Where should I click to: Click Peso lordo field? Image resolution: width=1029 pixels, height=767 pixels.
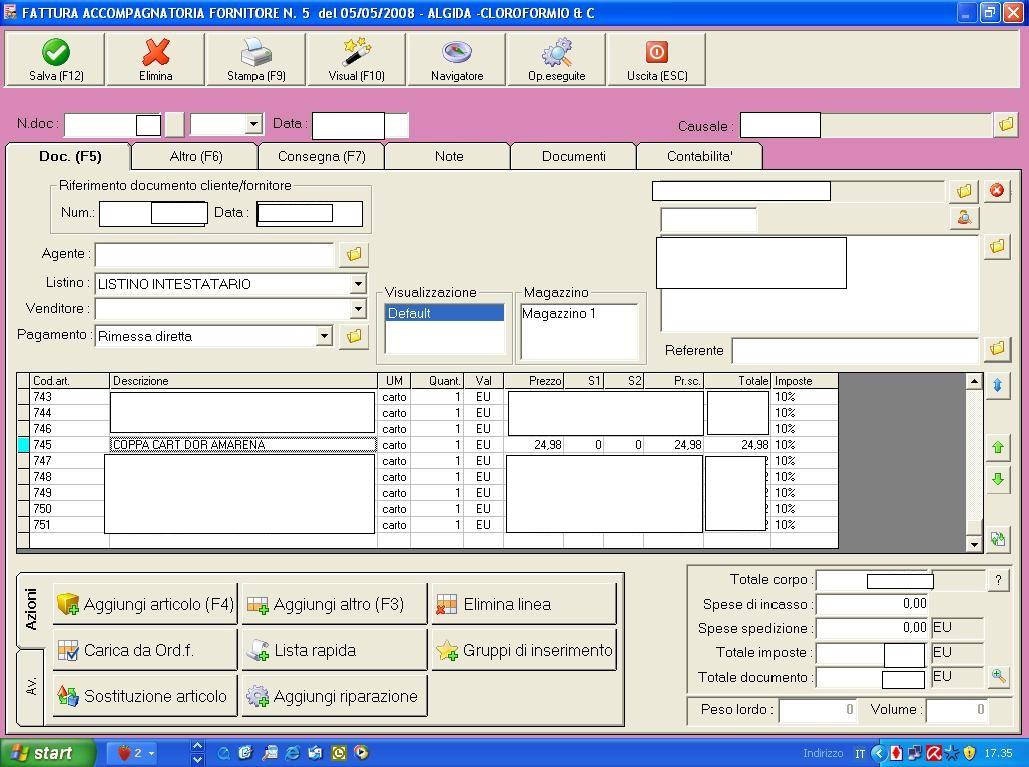coord(817,709)
